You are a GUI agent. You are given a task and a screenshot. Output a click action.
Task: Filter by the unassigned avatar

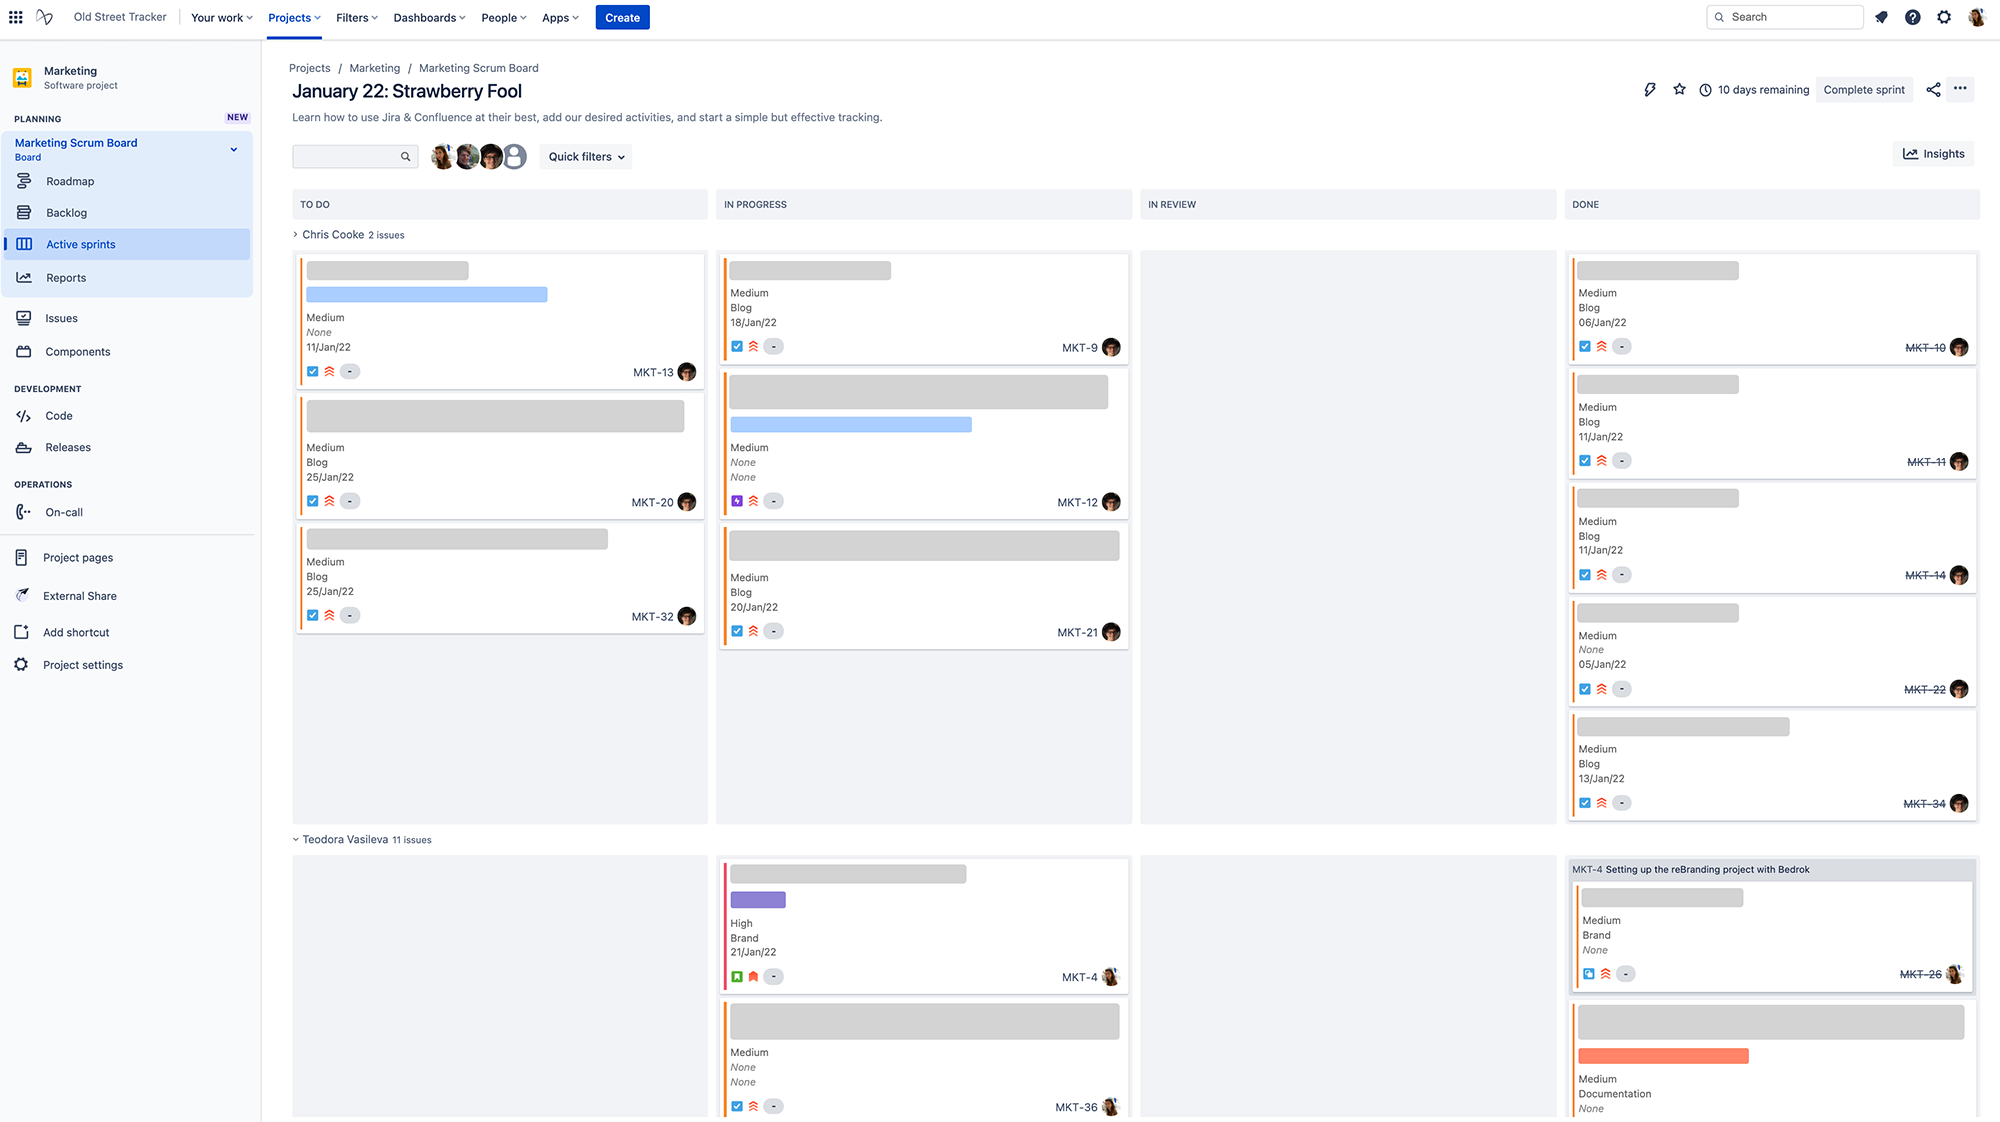pyautogui.click(x=515, y=157)
